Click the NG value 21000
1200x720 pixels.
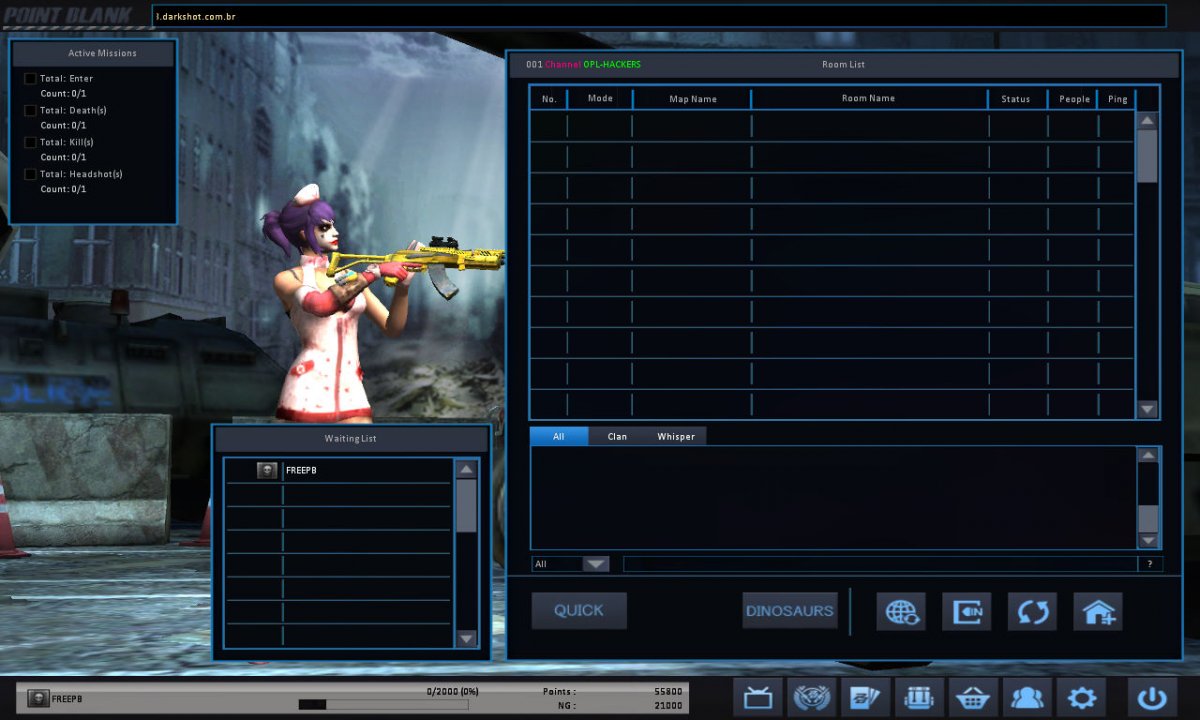click(668, 705)
